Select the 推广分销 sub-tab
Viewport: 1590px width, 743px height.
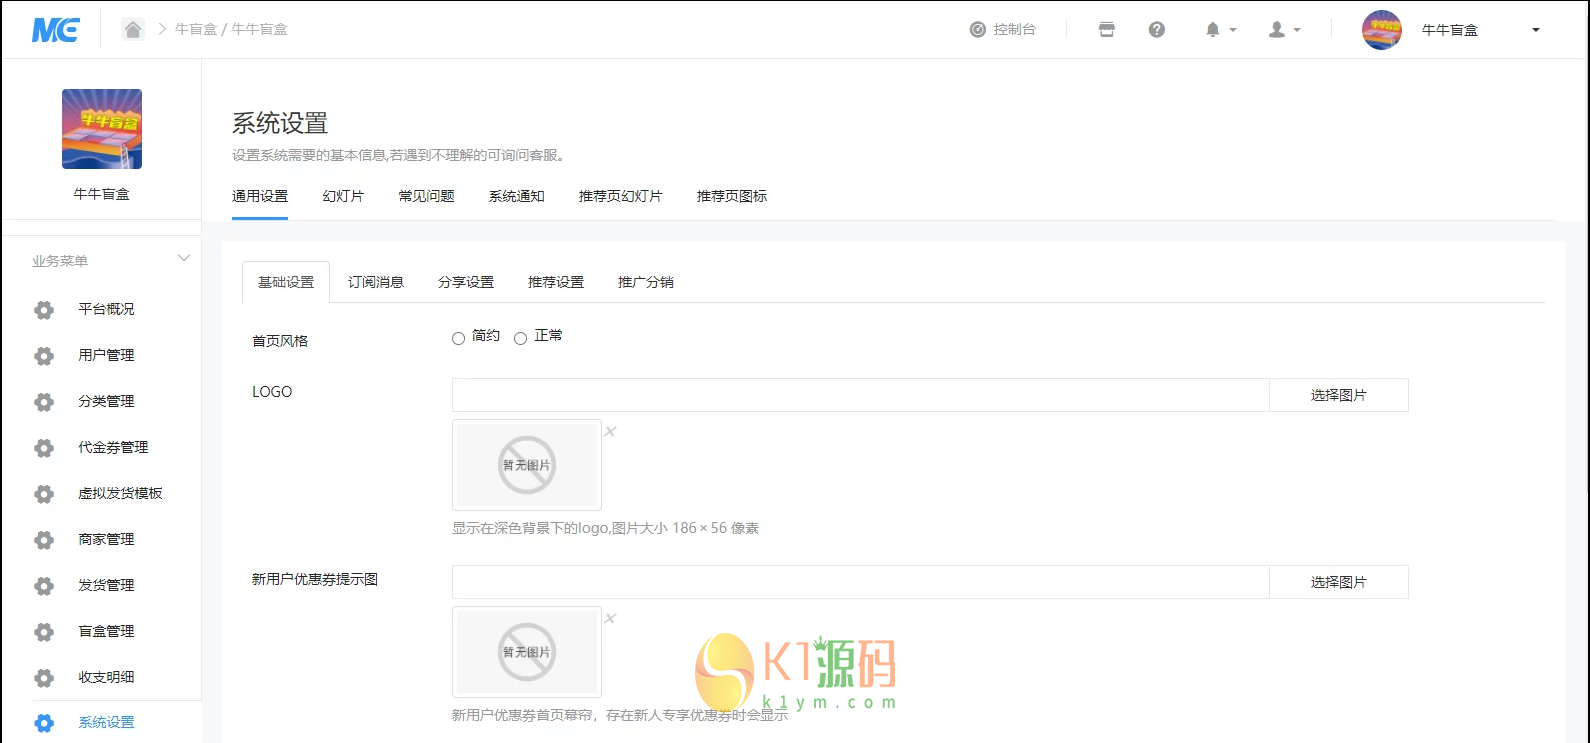(x=646, y=282)
